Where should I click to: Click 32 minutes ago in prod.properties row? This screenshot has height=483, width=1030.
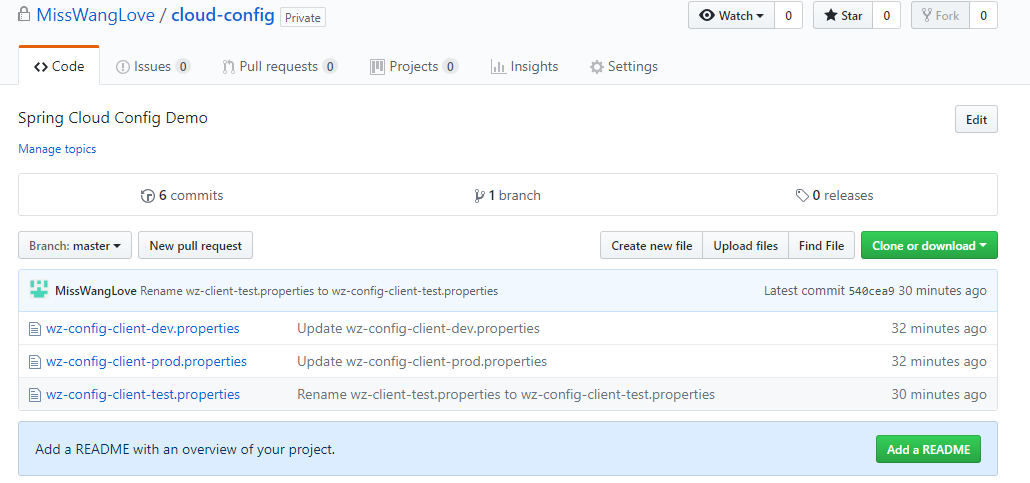point(939,361)
